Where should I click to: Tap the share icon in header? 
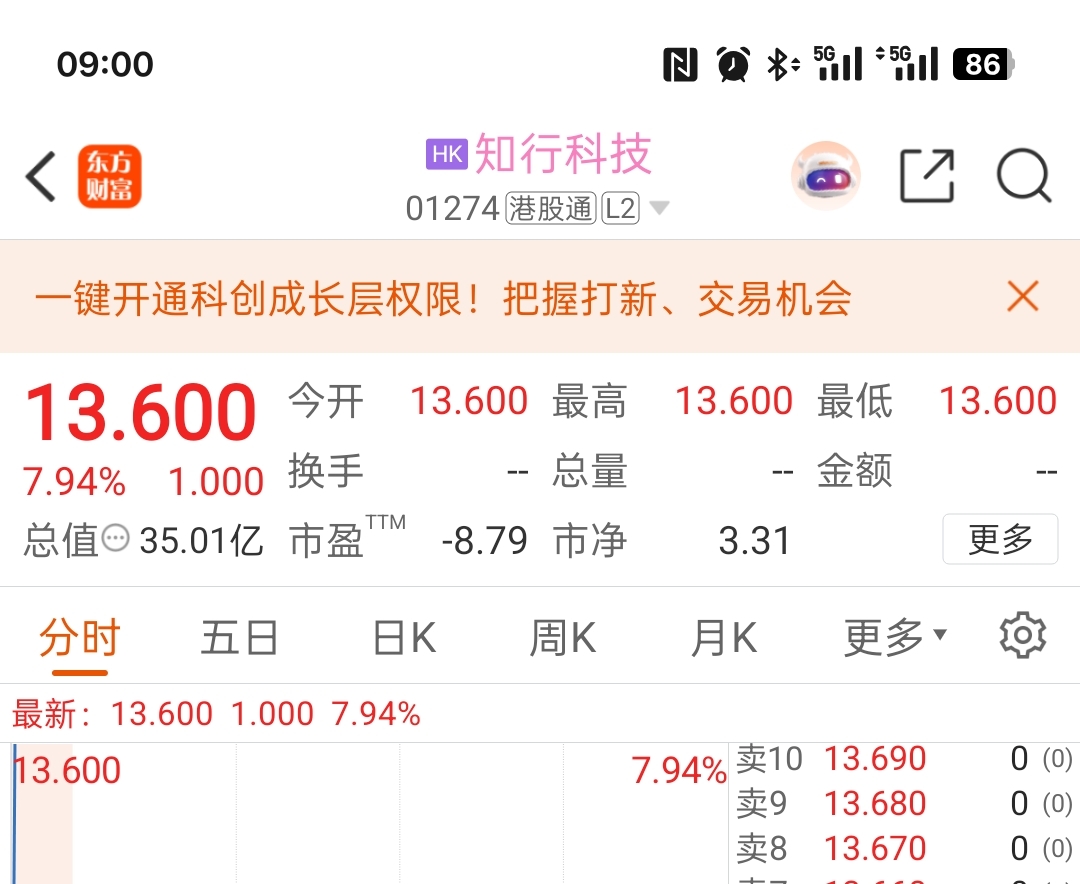tap(927, 176)
